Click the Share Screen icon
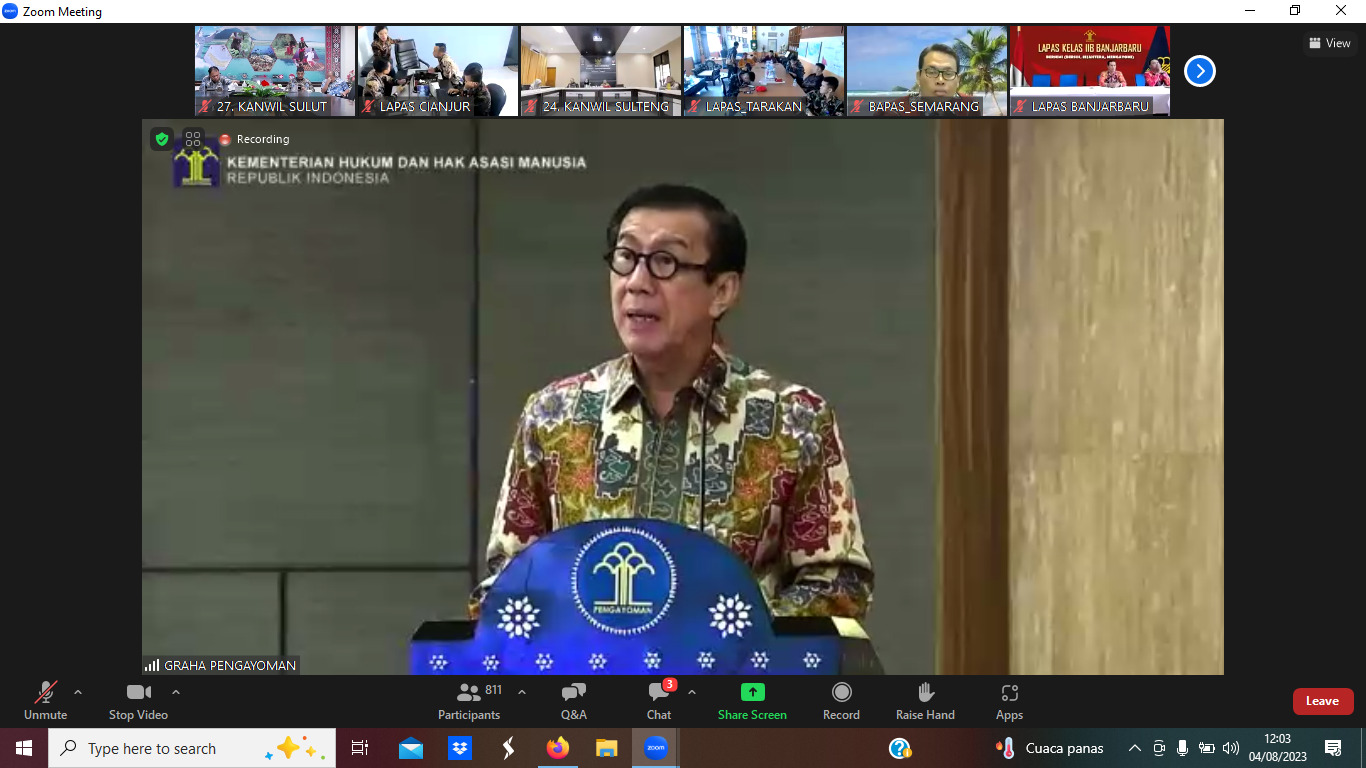1366x768 pixels. click(x=752, y=692)
